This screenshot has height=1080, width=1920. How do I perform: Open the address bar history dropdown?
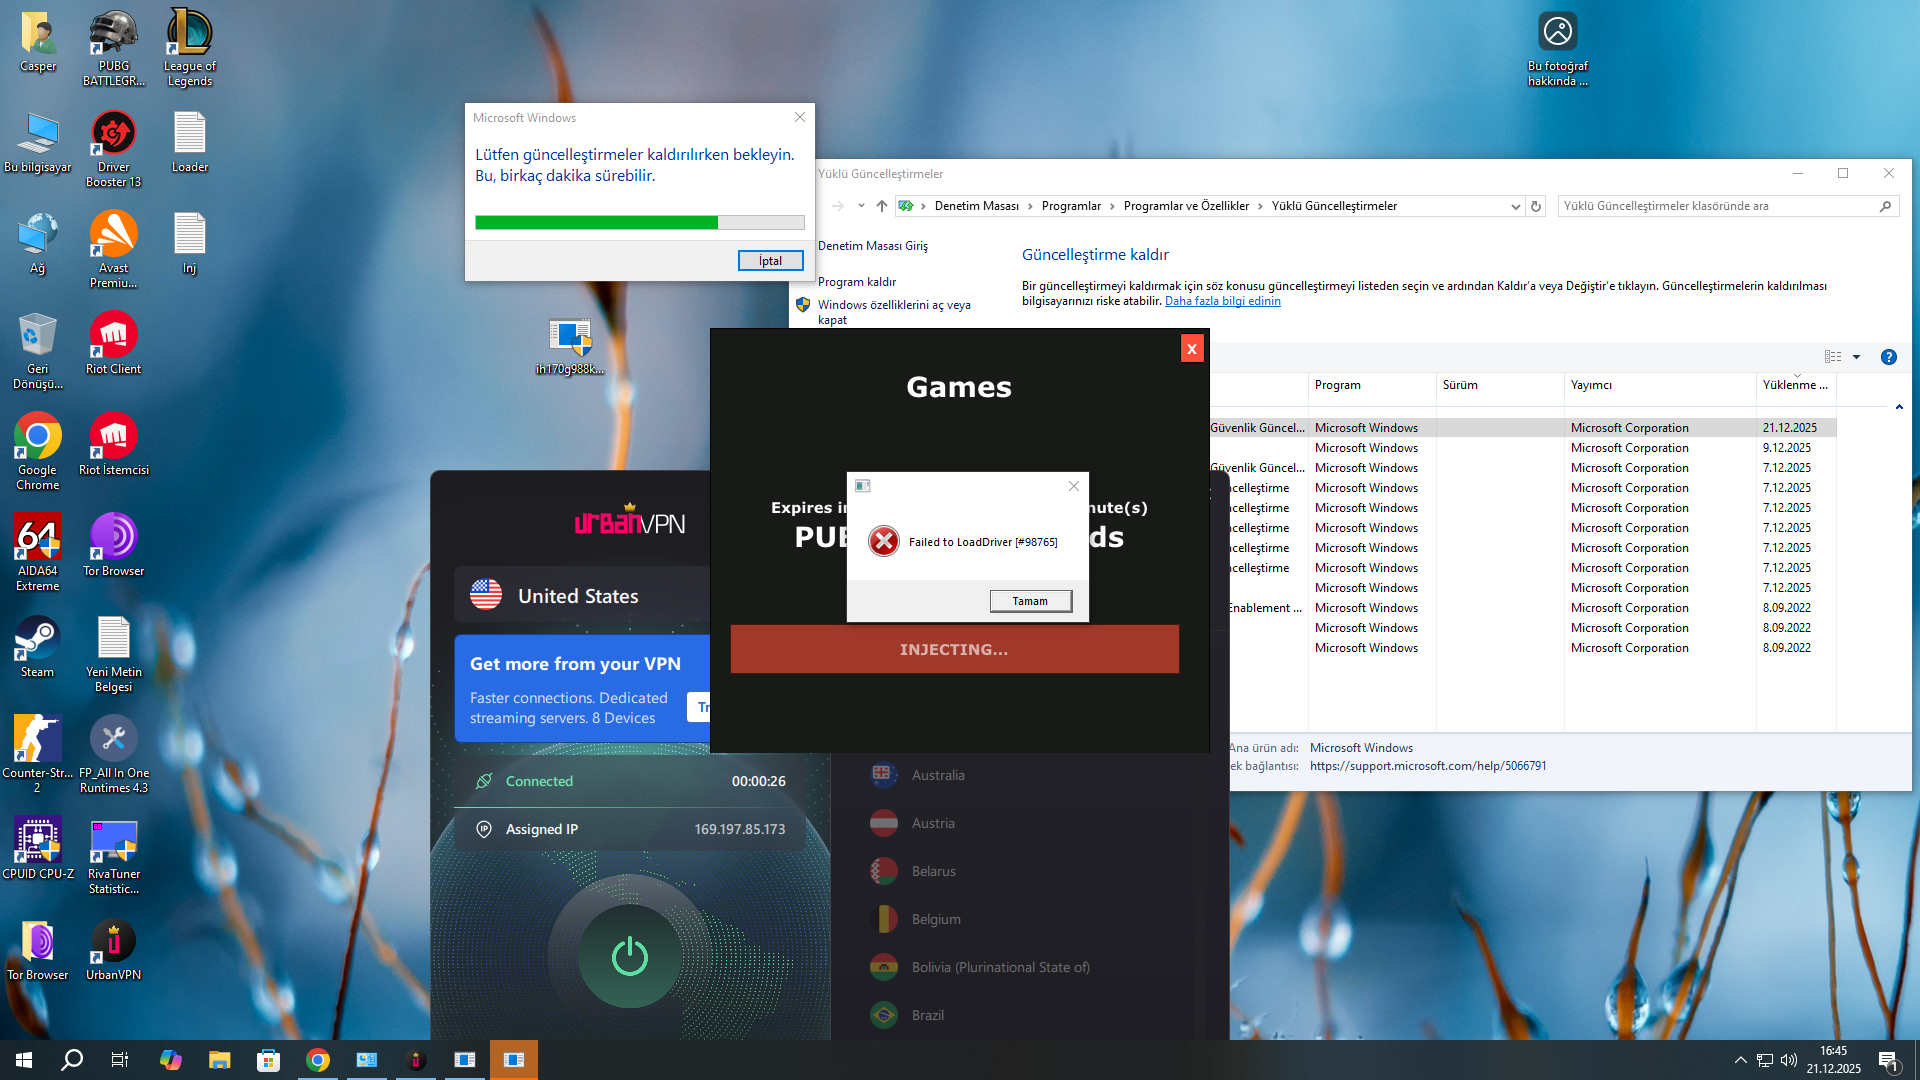[x=1515, y=206]
